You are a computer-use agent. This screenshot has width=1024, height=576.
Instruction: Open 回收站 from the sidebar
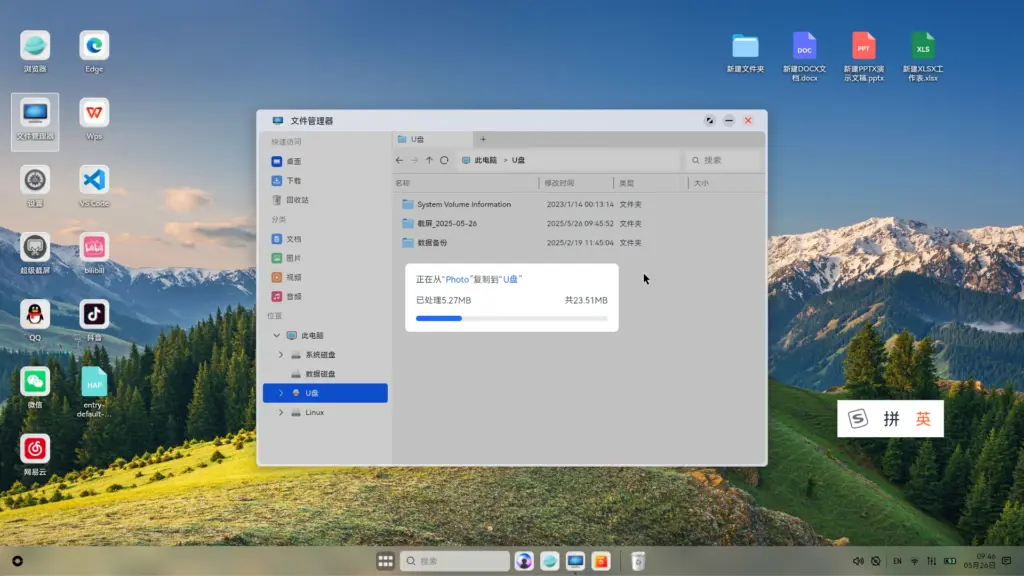[297, 200]
